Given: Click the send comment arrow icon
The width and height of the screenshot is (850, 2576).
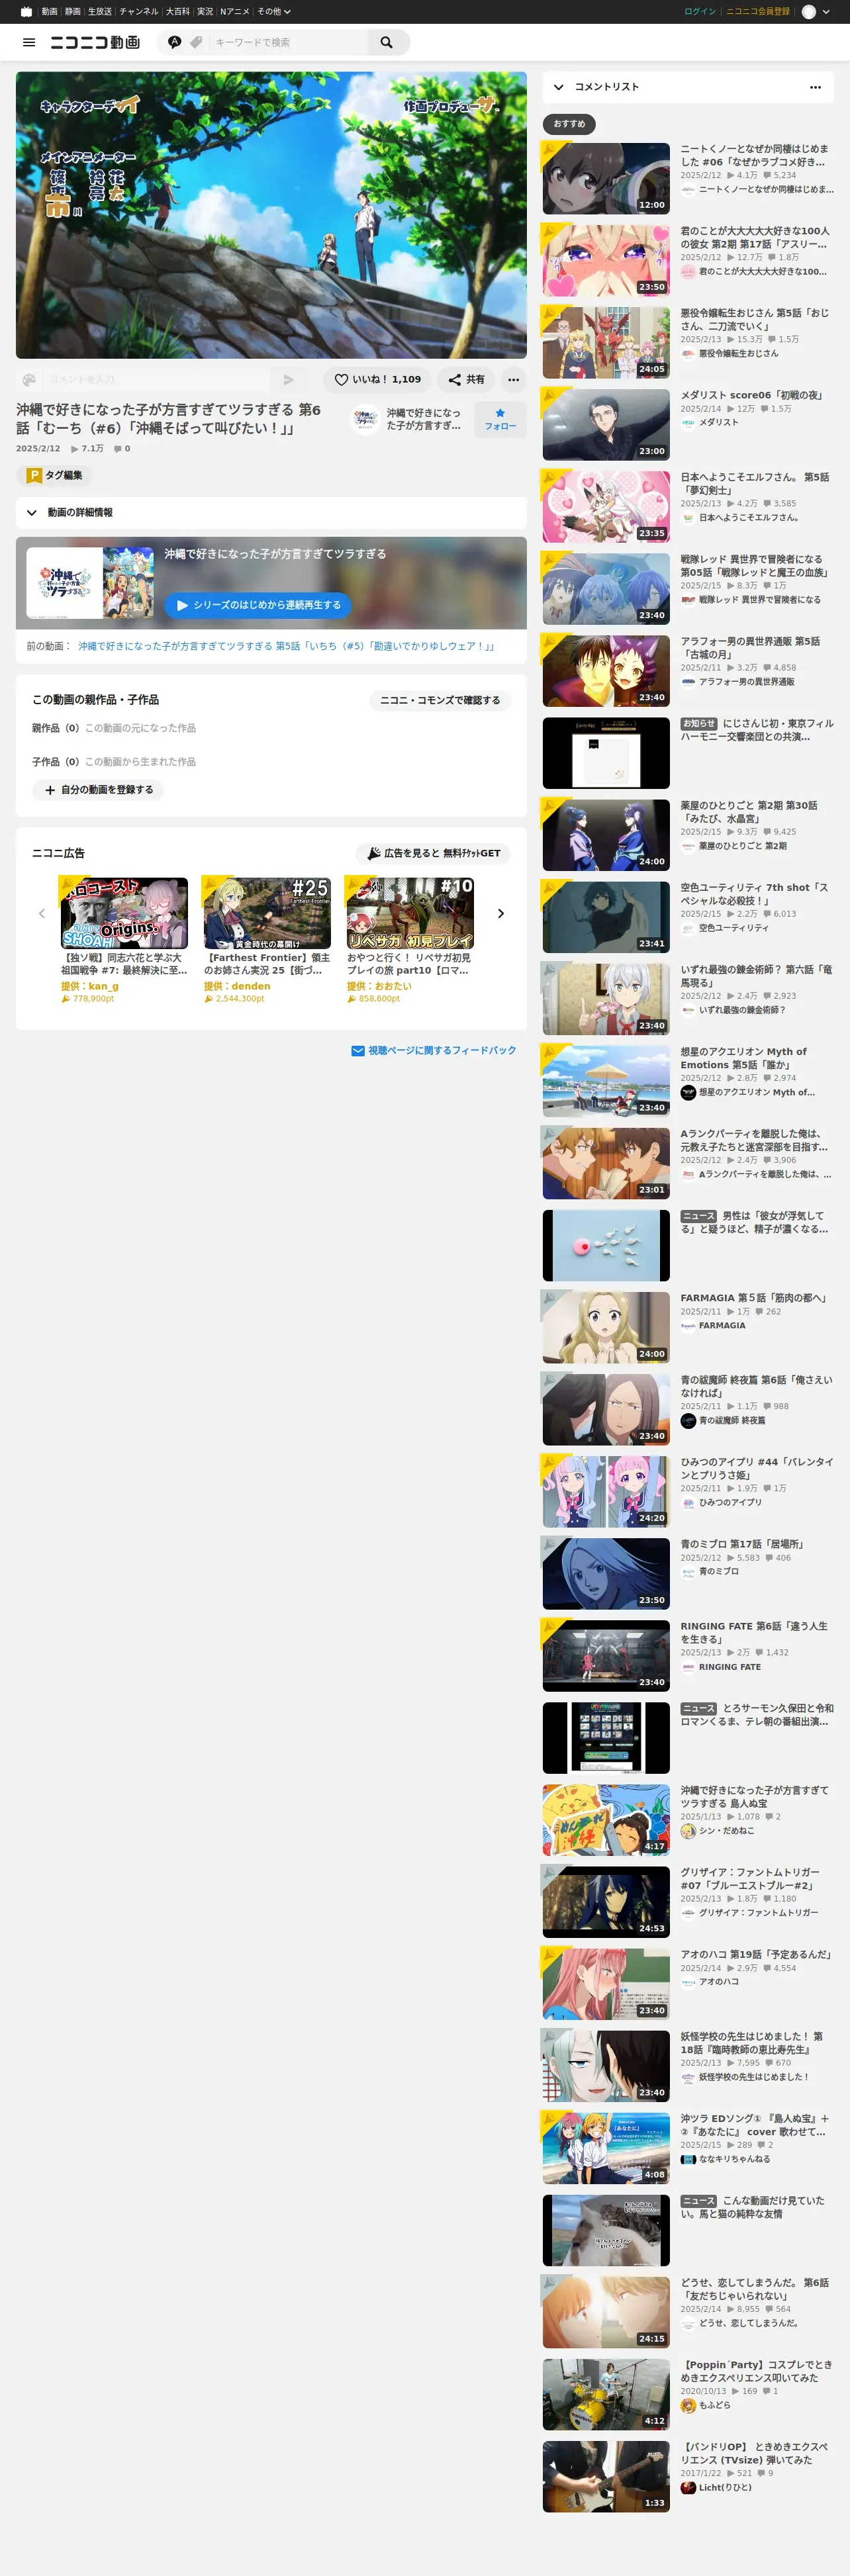Looking at the screenshot, I should point(288,380).
